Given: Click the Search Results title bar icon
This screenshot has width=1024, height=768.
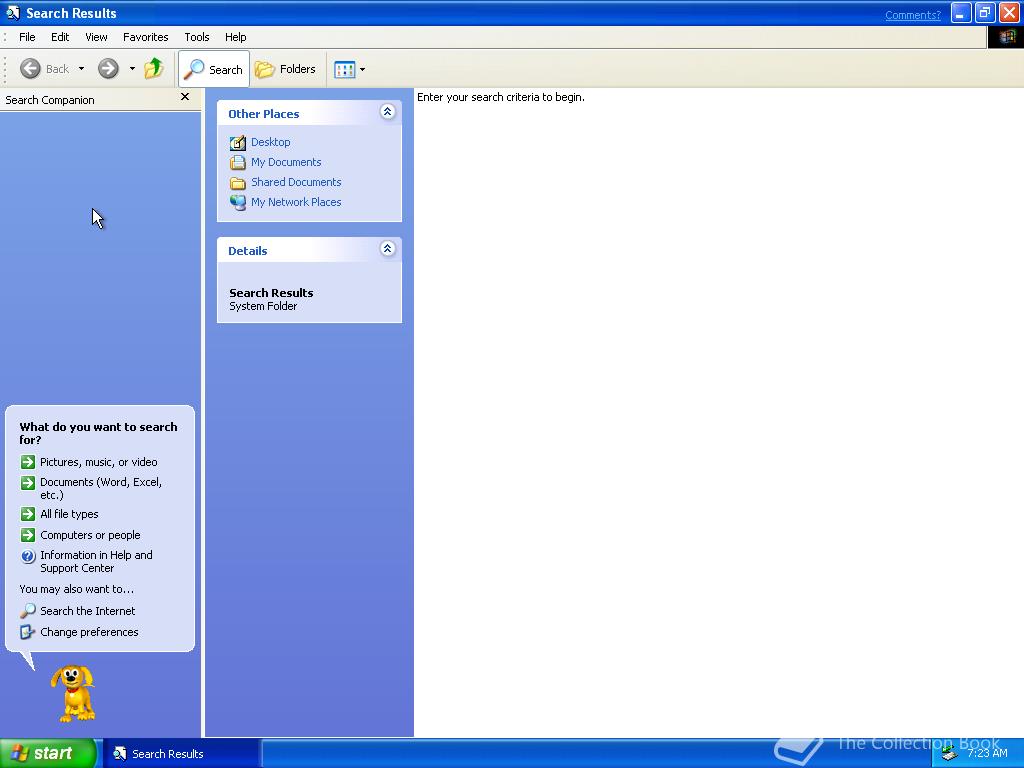Looking at the screenshot, I should [x=12, y=13].
